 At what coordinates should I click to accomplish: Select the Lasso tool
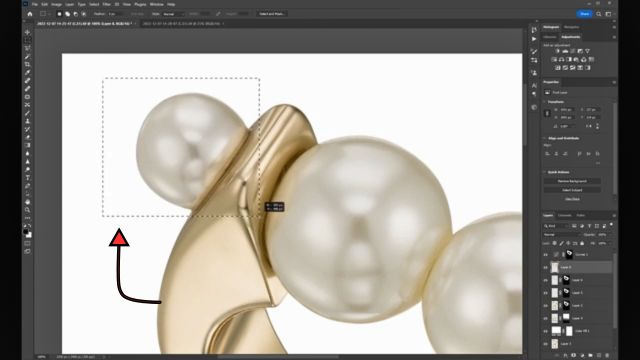tap(27, 48)
